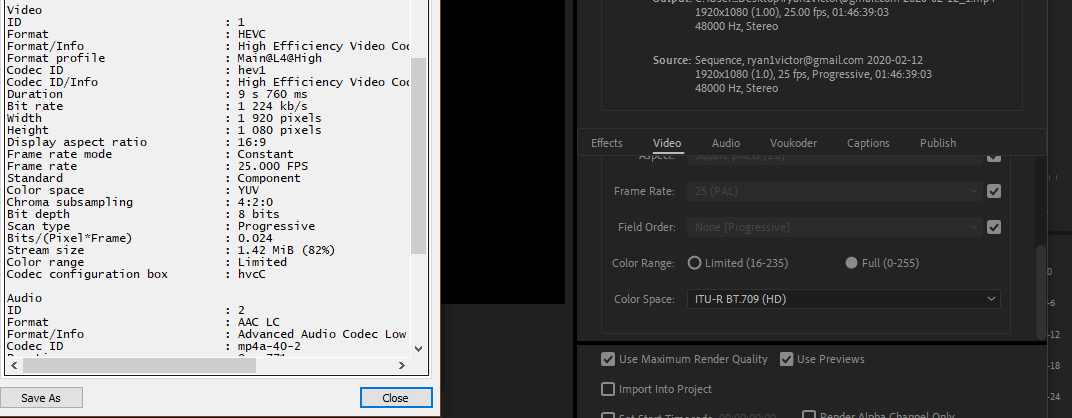Disable Use Maximum Render Quality

tap(608, 359)
